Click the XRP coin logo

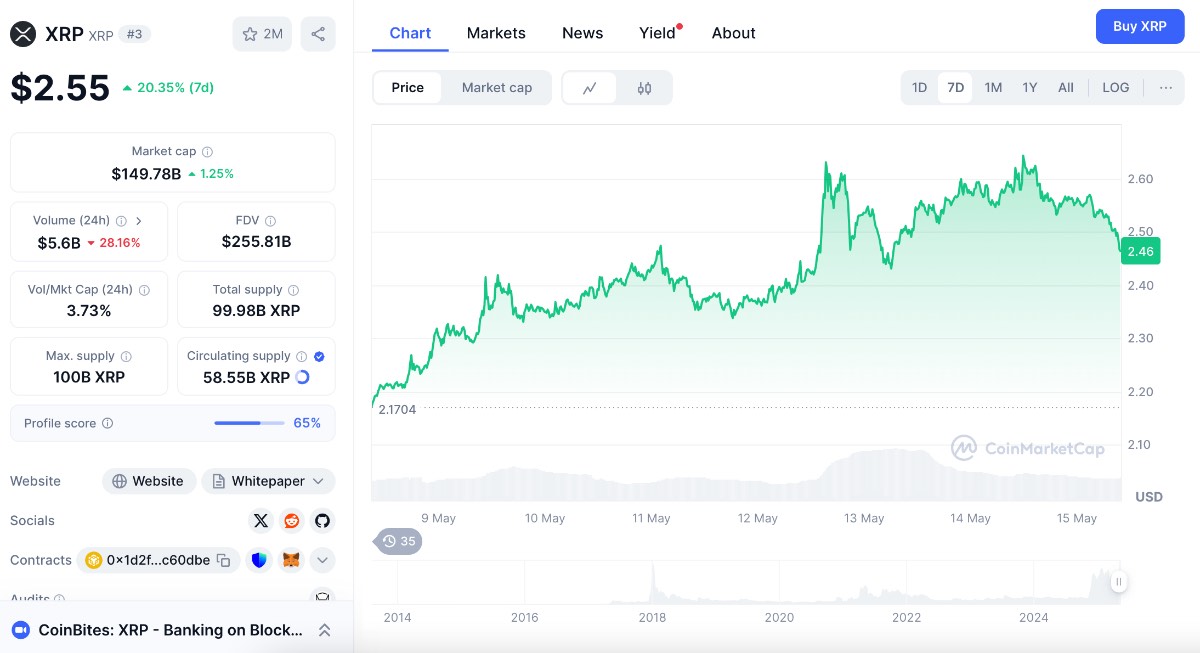click(23, 34)
